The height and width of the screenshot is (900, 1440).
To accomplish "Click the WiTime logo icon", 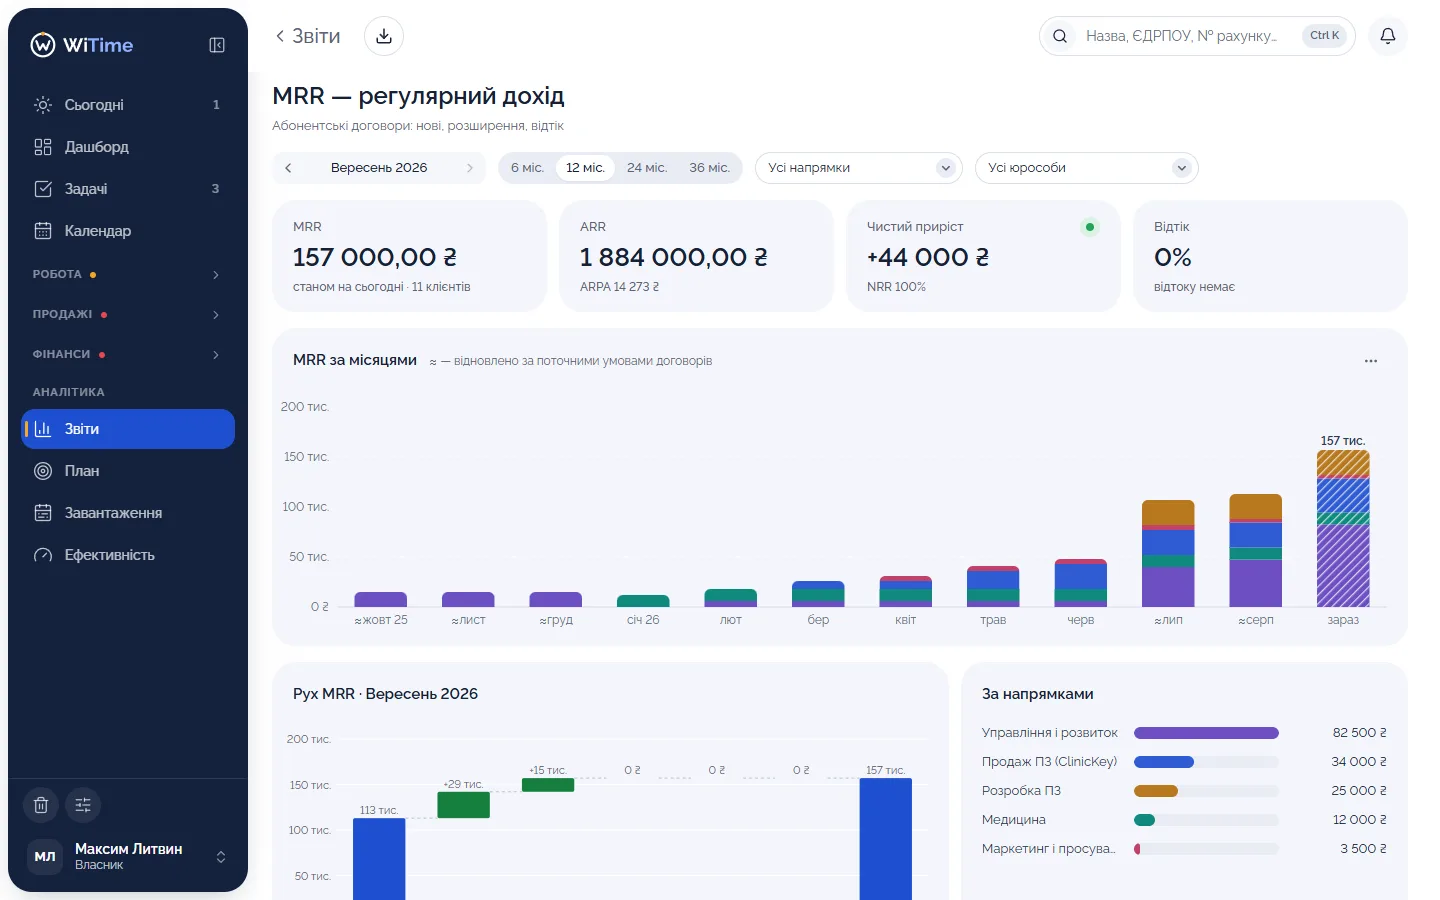I will [x=43, y=45].
